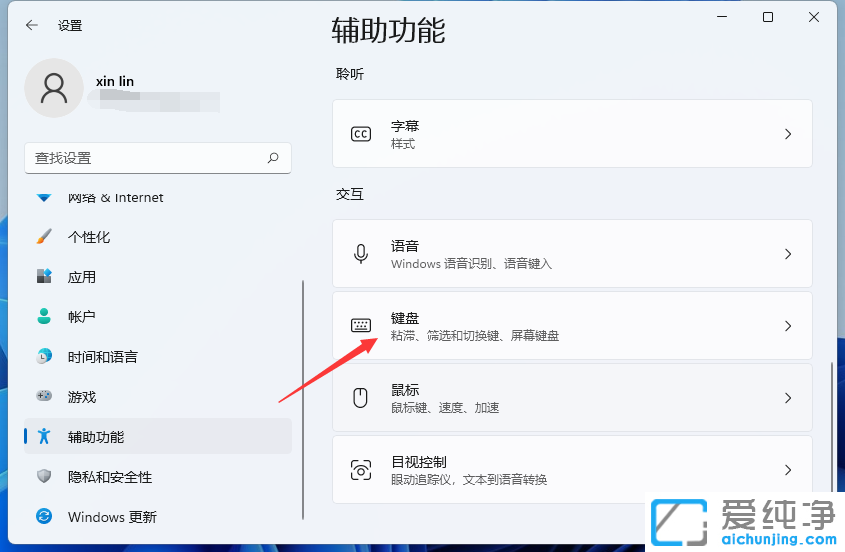This screenshot has width=845, height=552.
Task: Minimize the Settings window
Action: pyautogui.click(x=722, y=17)
